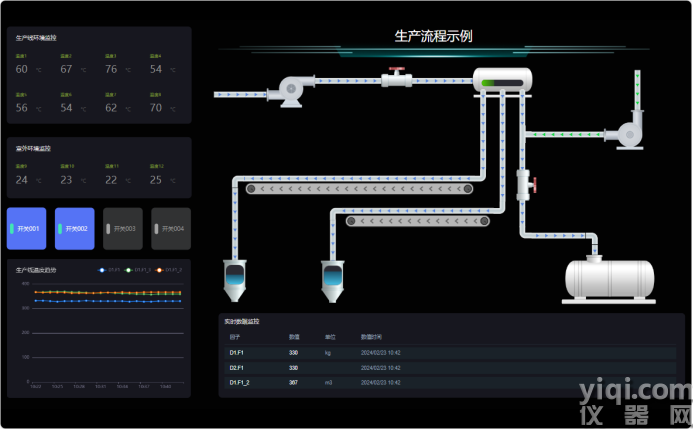The width and height of the screenshot is (693, 429).
Task: Click temperature reading 67
Action: pyautogui.click(x=66, y=69)
